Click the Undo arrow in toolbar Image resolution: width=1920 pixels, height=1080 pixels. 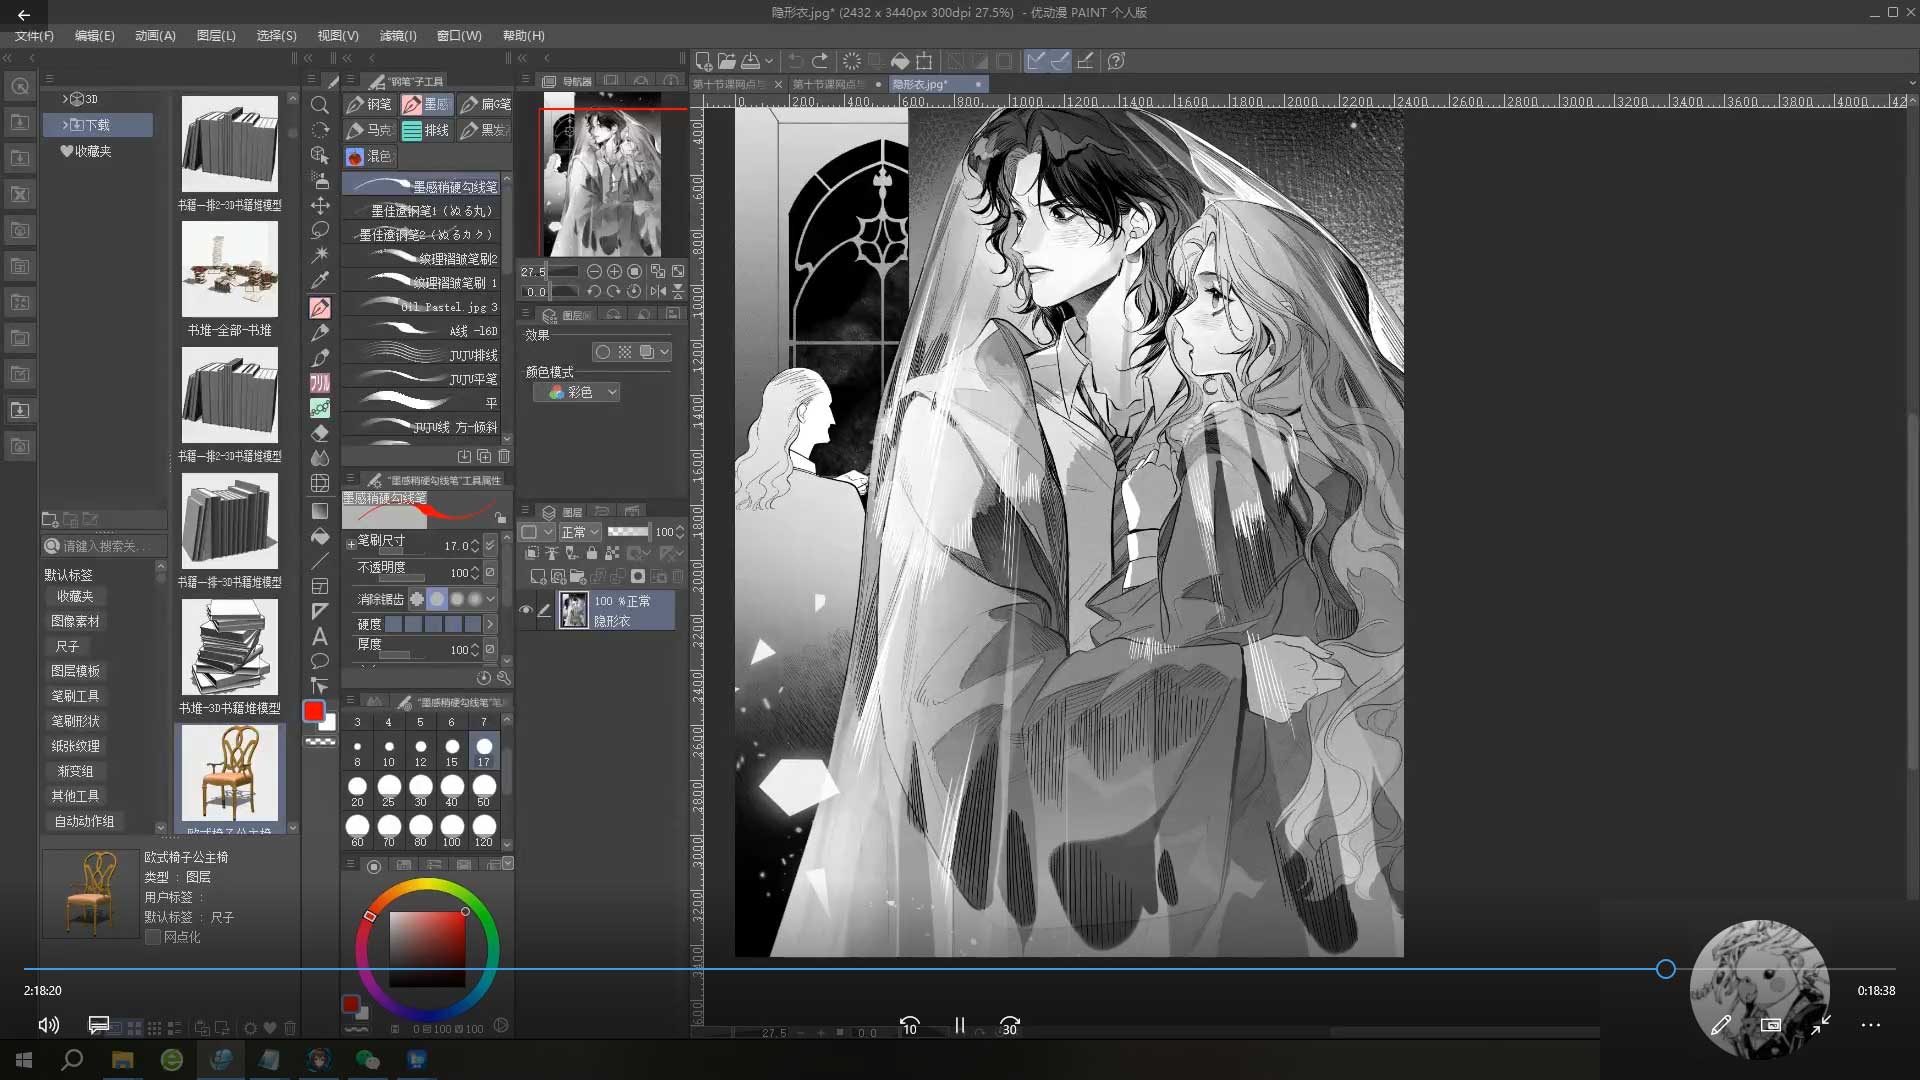point(795,61)
